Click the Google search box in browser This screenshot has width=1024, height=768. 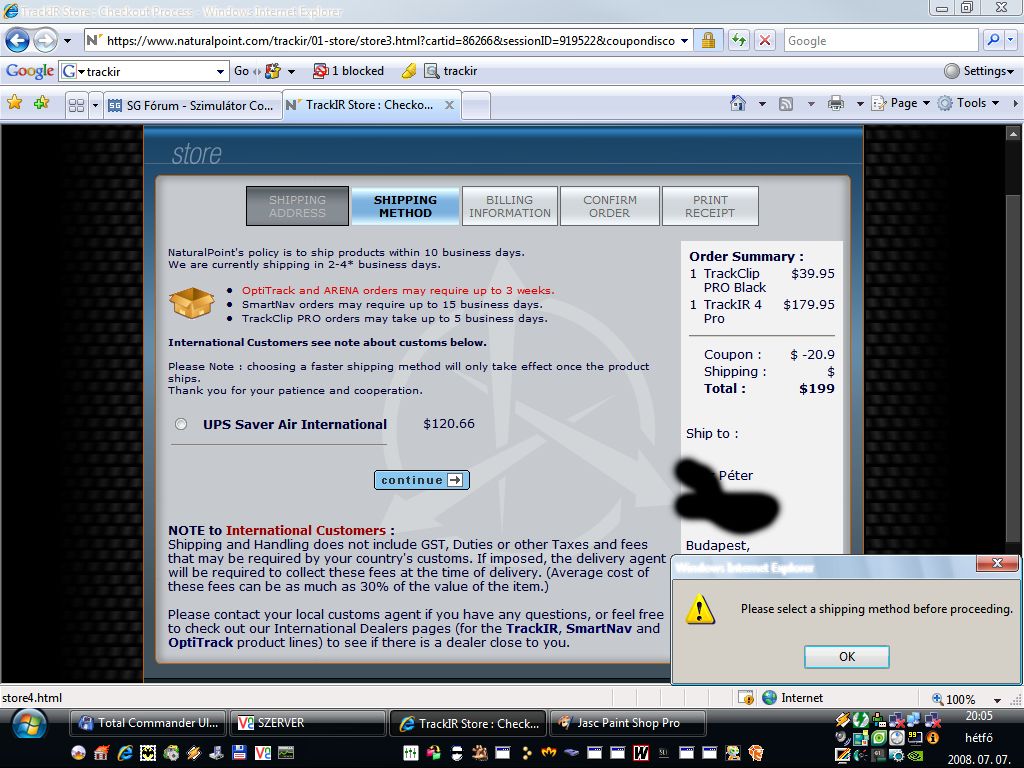click(880, 41)
